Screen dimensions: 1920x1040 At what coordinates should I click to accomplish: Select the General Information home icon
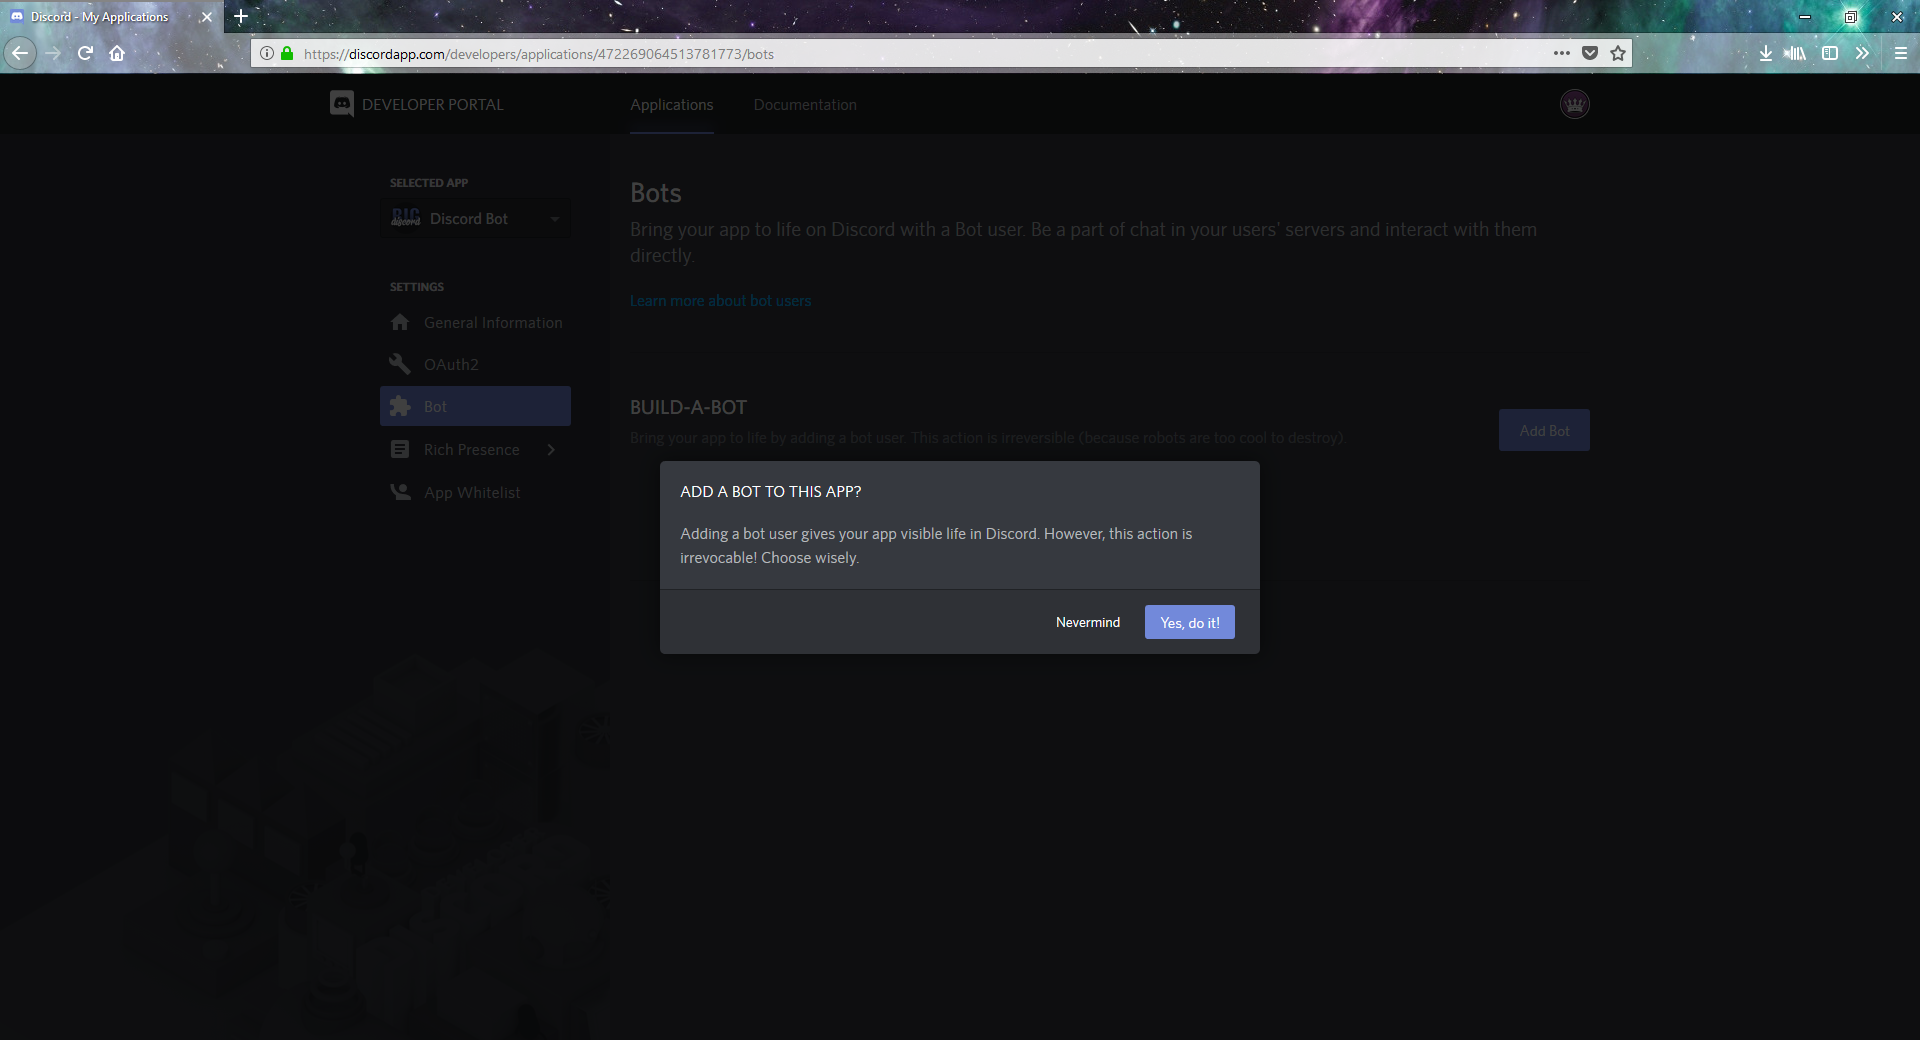pos(400,322)
